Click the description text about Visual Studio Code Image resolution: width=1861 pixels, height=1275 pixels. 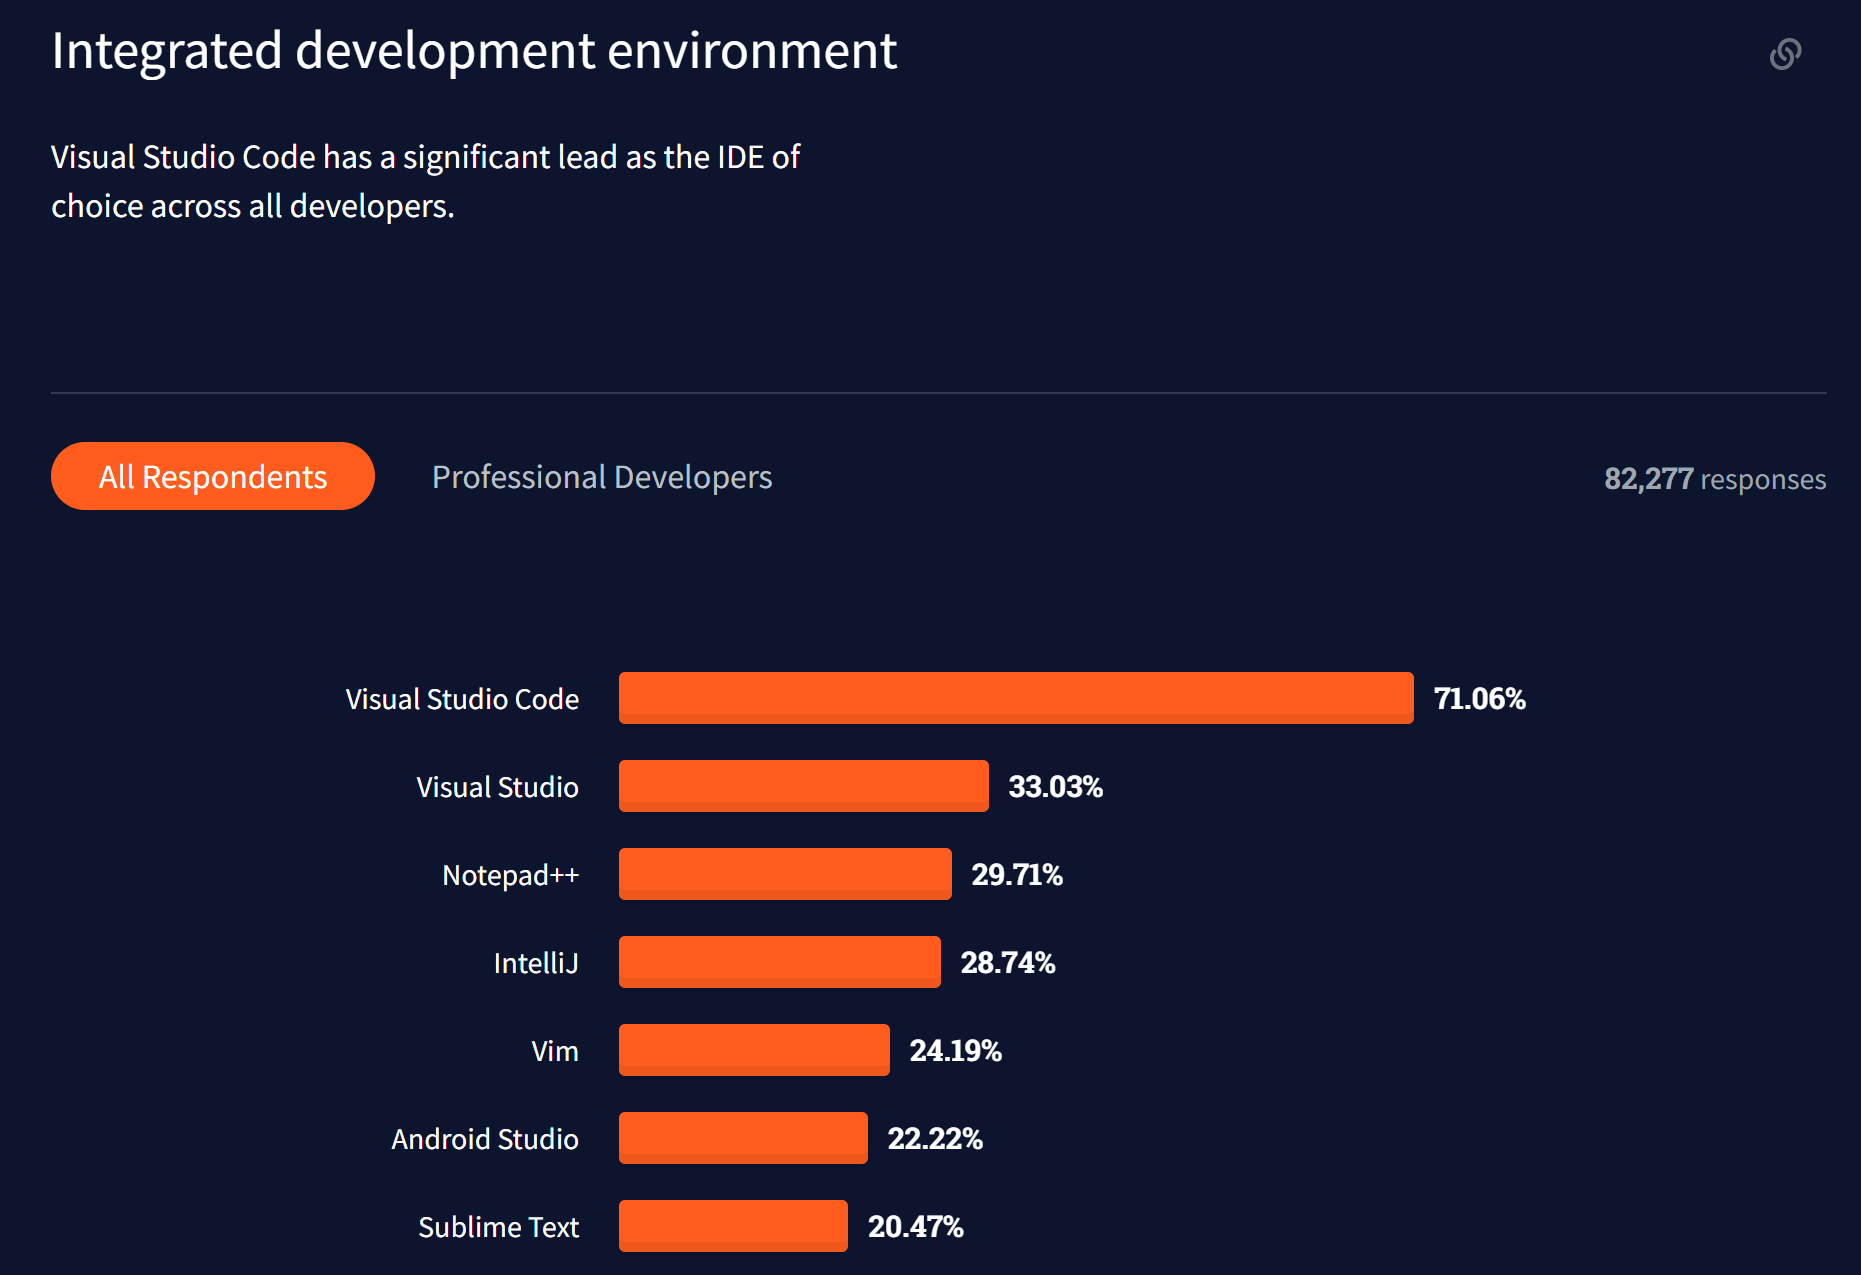[425, 181]
